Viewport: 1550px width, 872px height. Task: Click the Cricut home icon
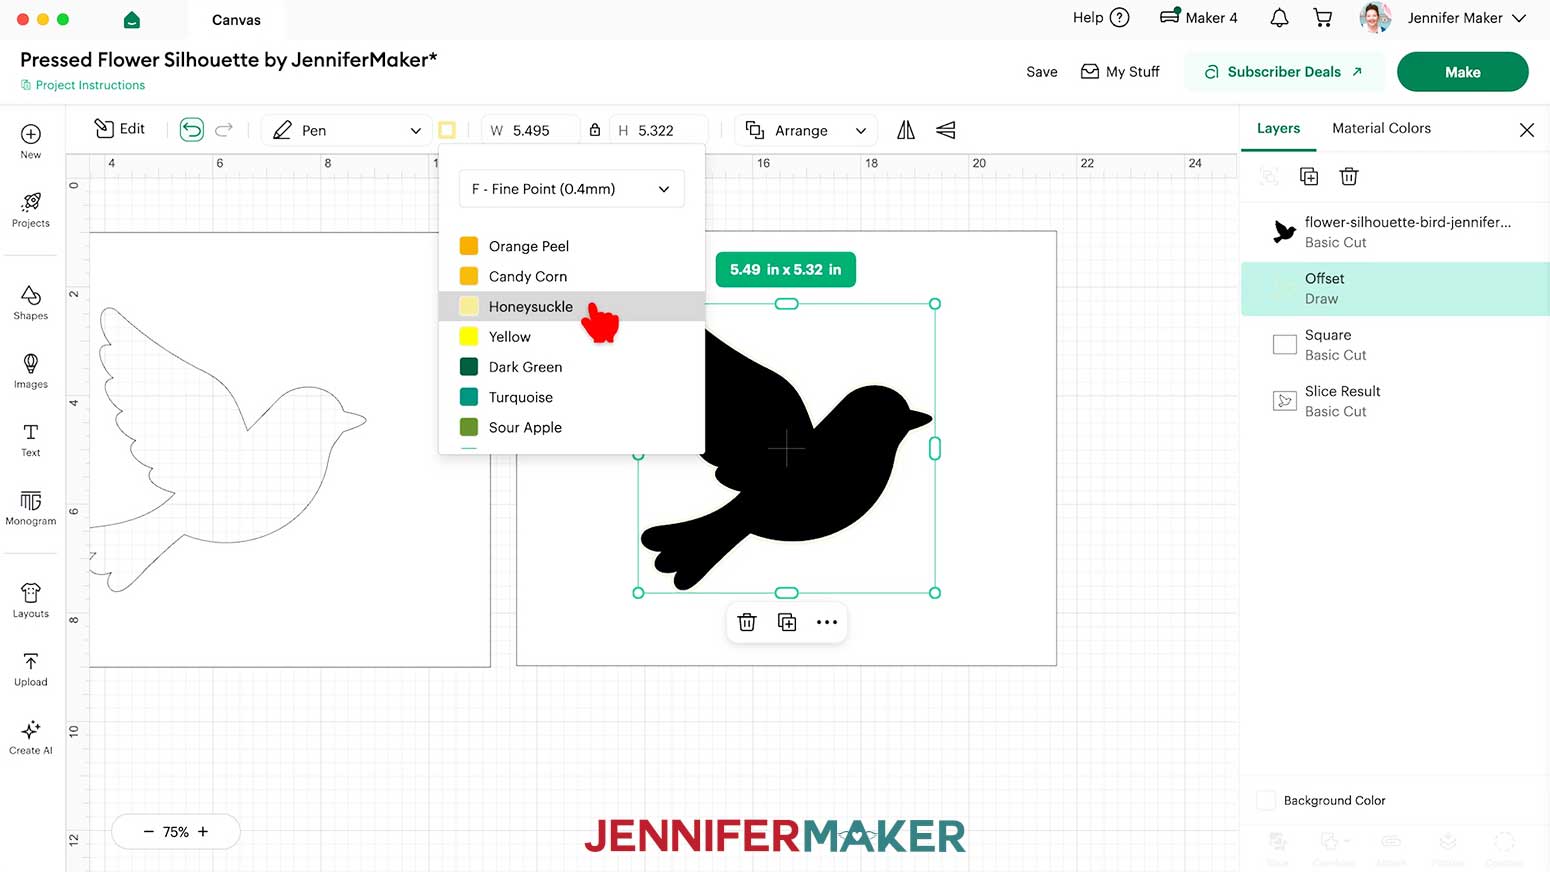point(131,19)
